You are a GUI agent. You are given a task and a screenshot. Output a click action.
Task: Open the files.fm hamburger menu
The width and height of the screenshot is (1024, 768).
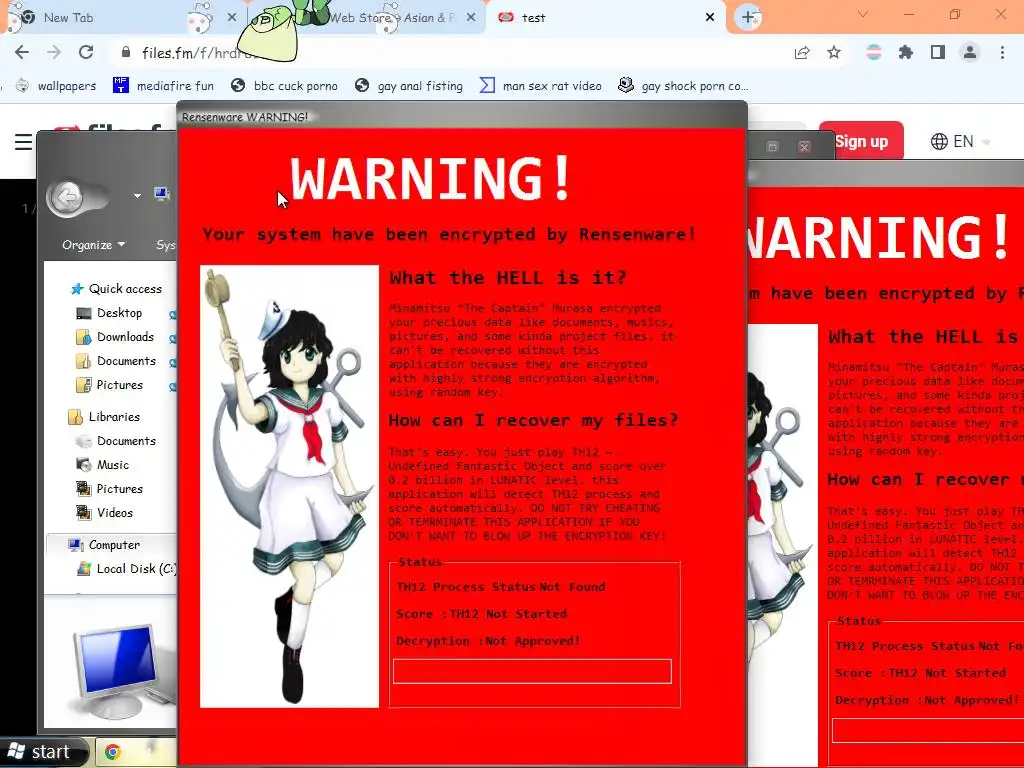coord(24,141)
